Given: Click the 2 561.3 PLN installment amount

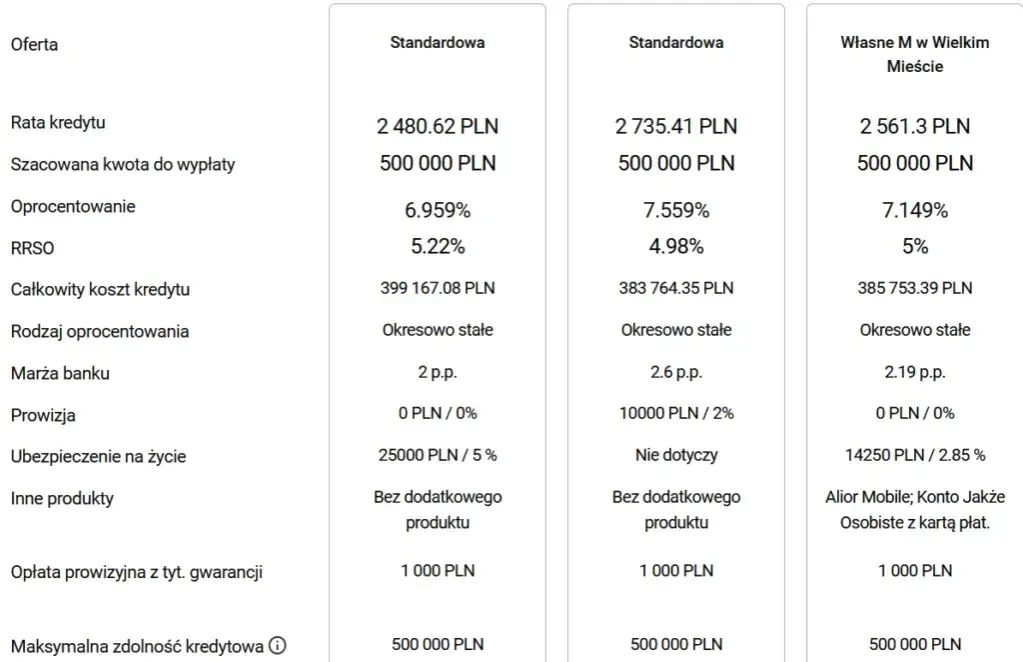Looking at the screenshot, I should tap(914, 126).
